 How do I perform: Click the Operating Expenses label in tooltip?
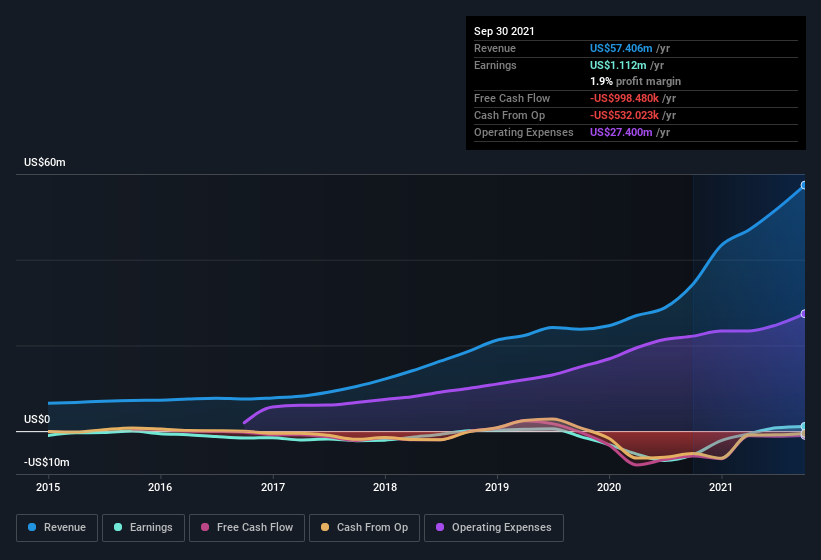point(524,132)
